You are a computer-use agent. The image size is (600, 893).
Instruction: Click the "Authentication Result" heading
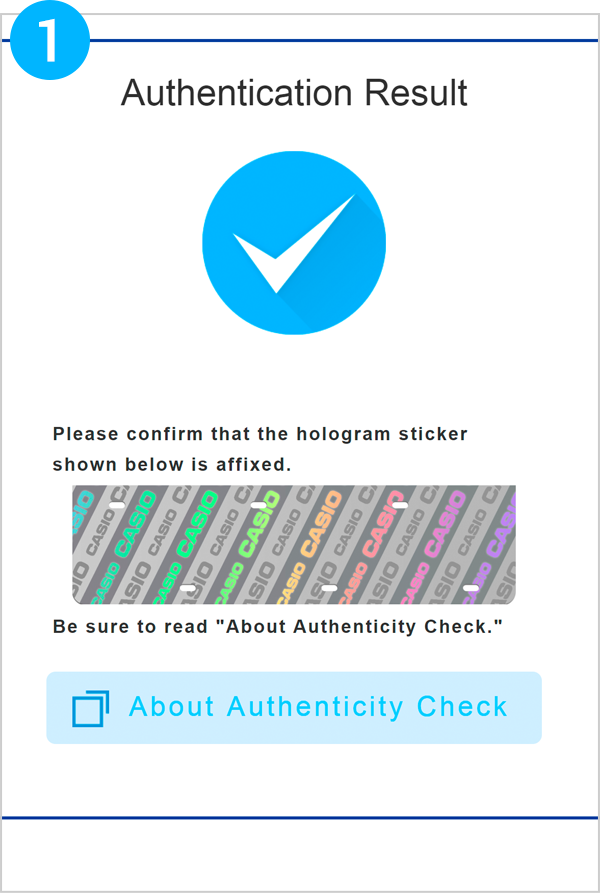pos(294,93)
